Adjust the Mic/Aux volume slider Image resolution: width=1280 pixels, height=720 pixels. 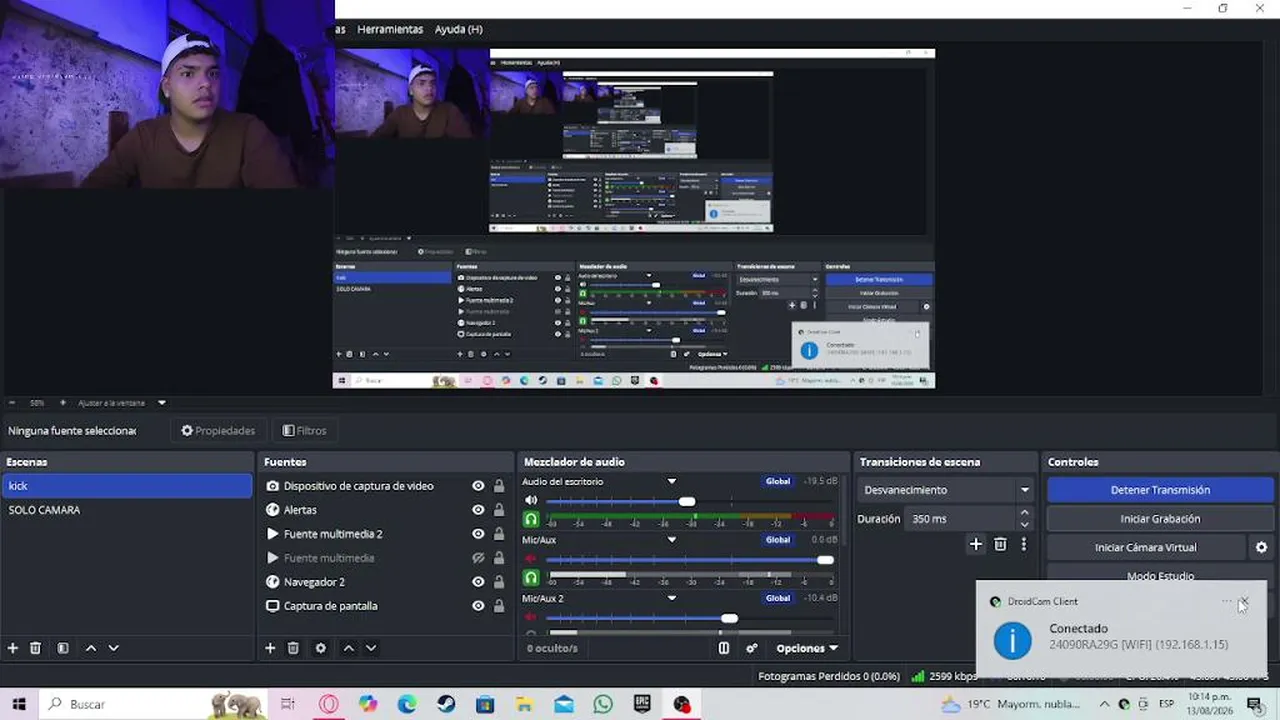(x=825, y=560)
